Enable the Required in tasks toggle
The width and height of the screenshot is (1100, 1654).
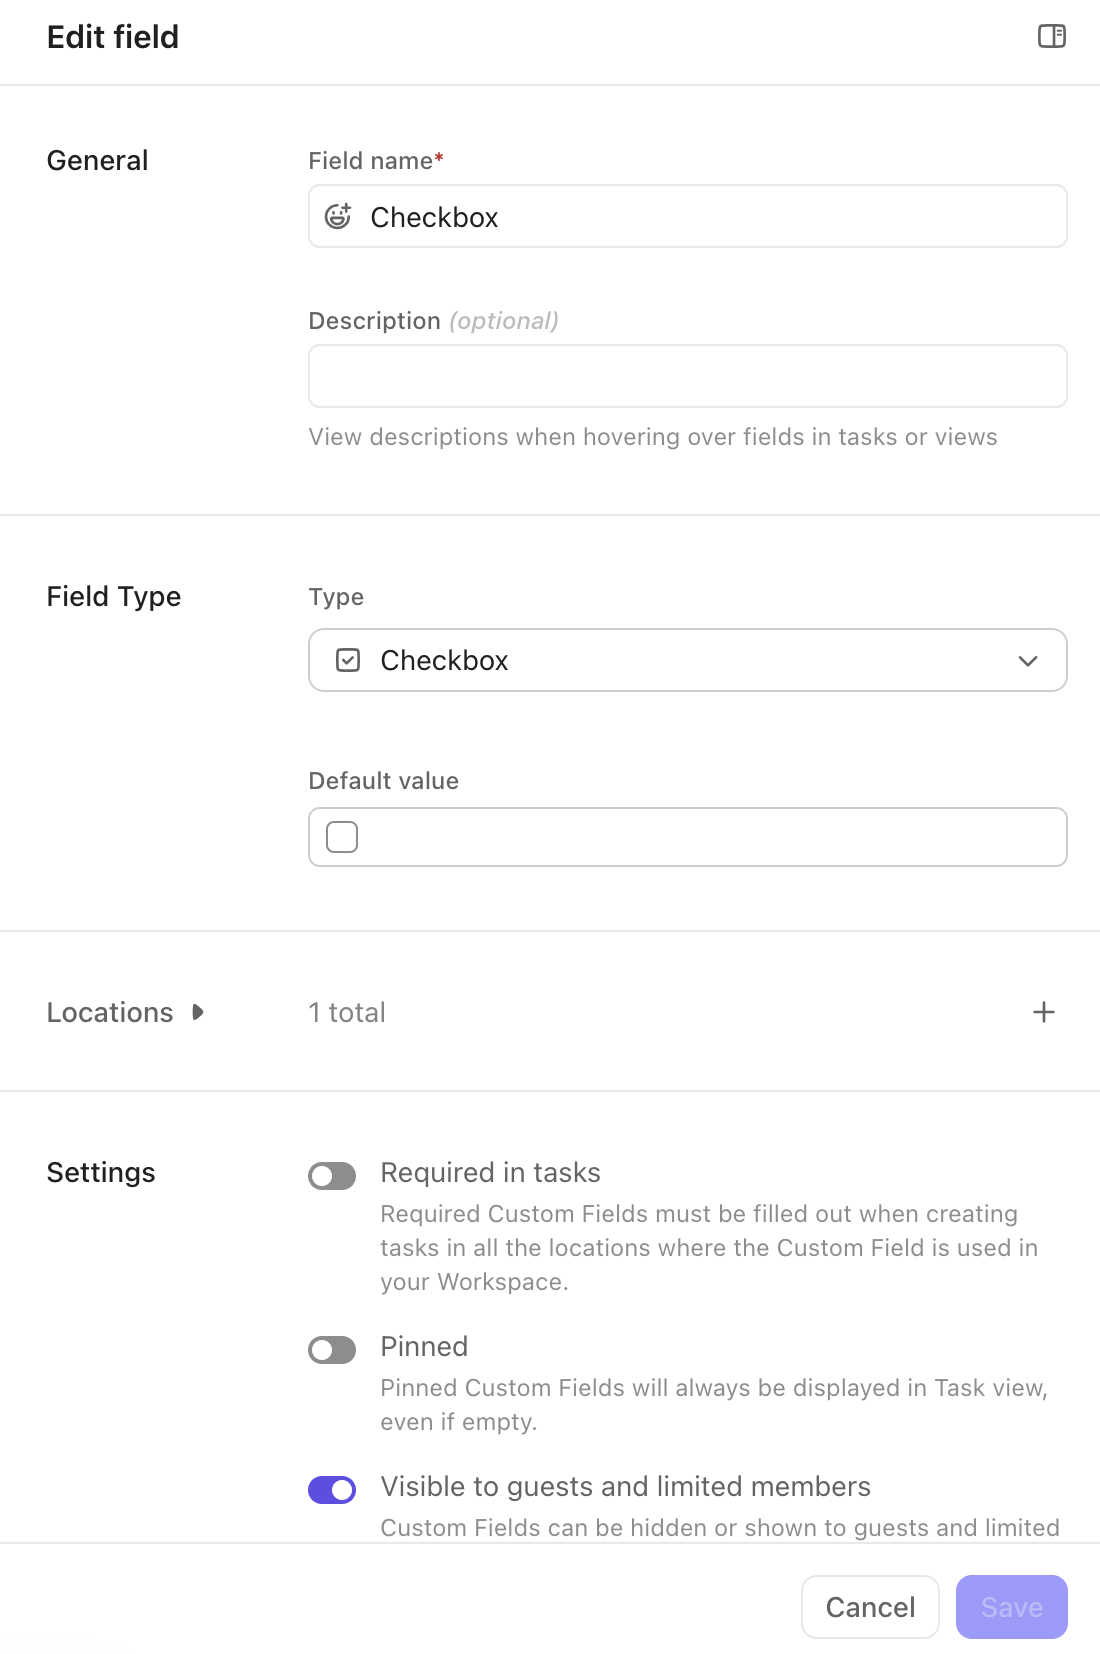pos(332,1176)
